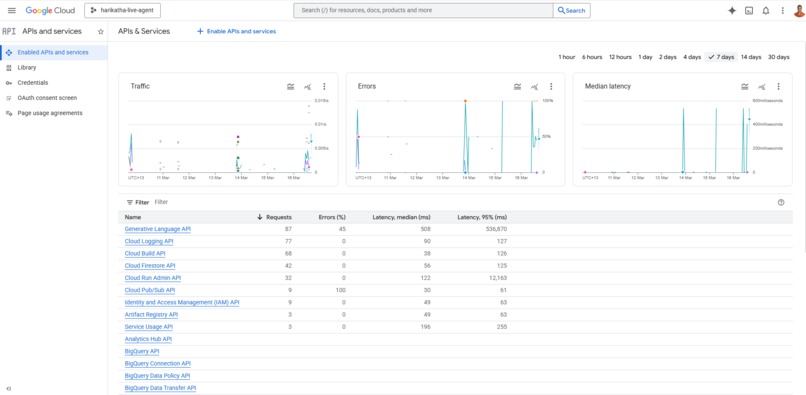Select the 6 hours time range
The image size is (806, 395).
click(592, 57)
